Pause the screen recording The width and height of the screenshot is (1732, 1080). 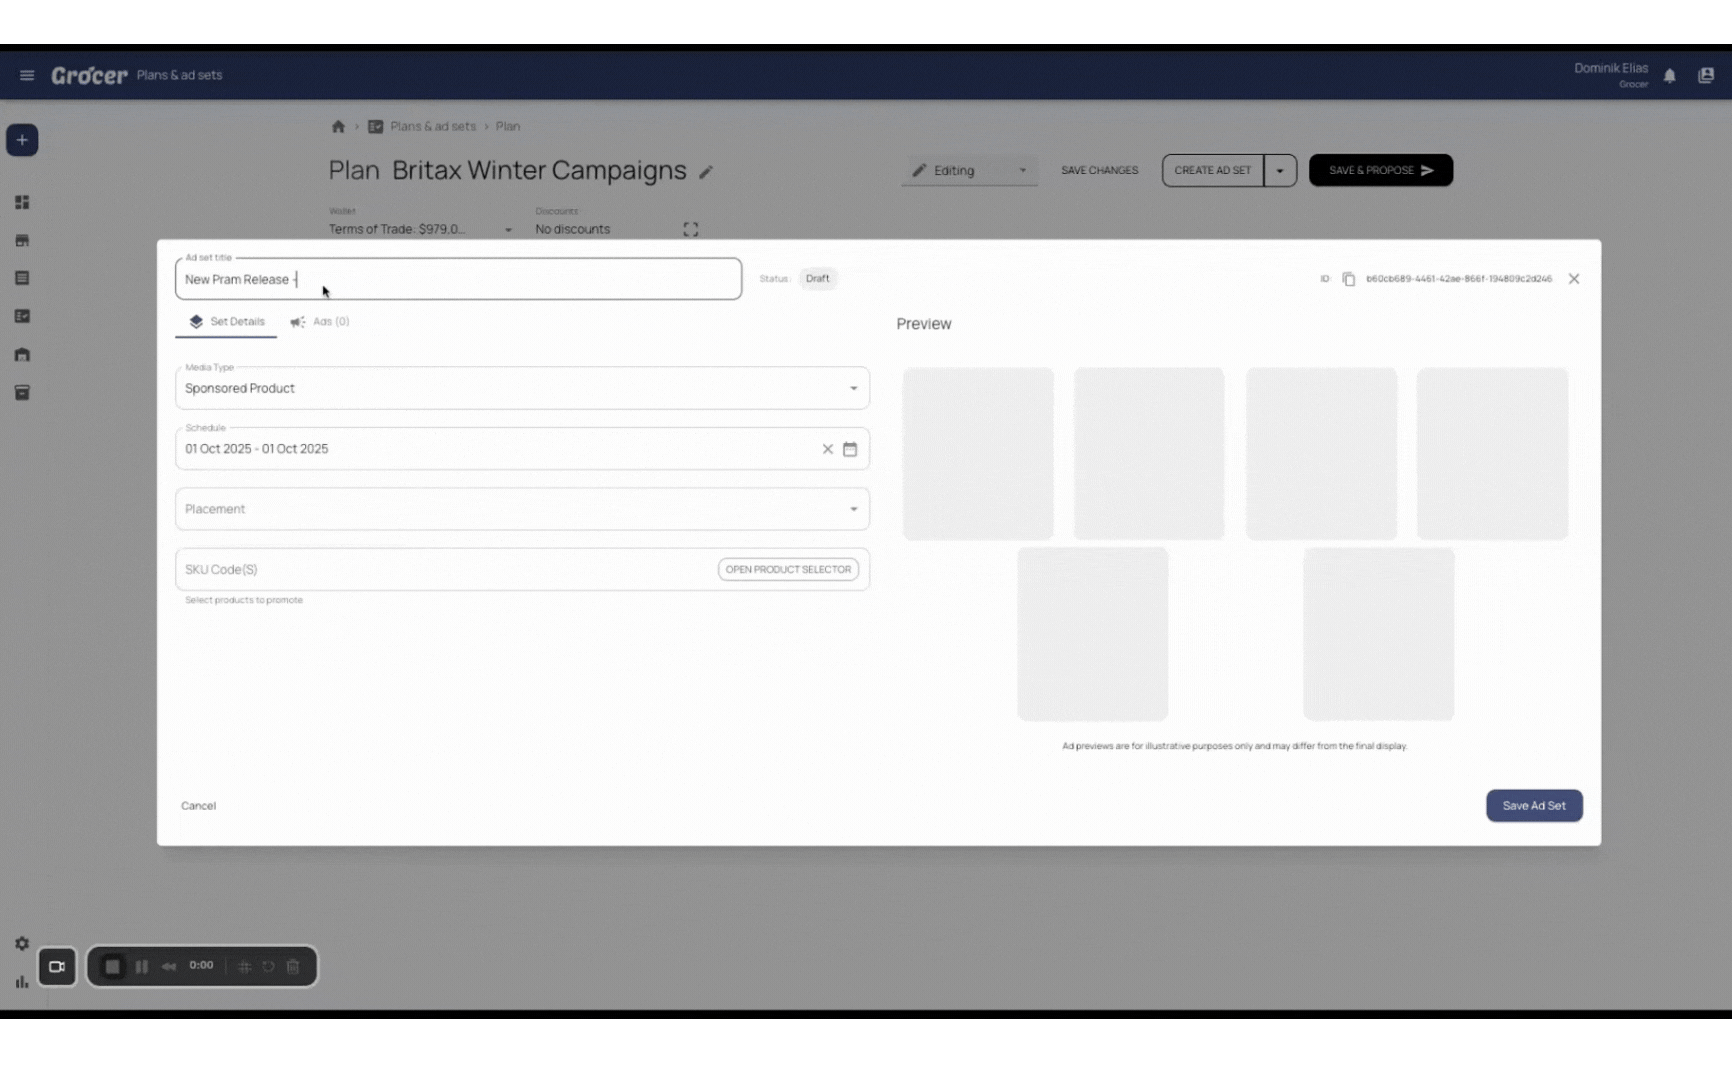pyautogui.click(x=142, y=966)
